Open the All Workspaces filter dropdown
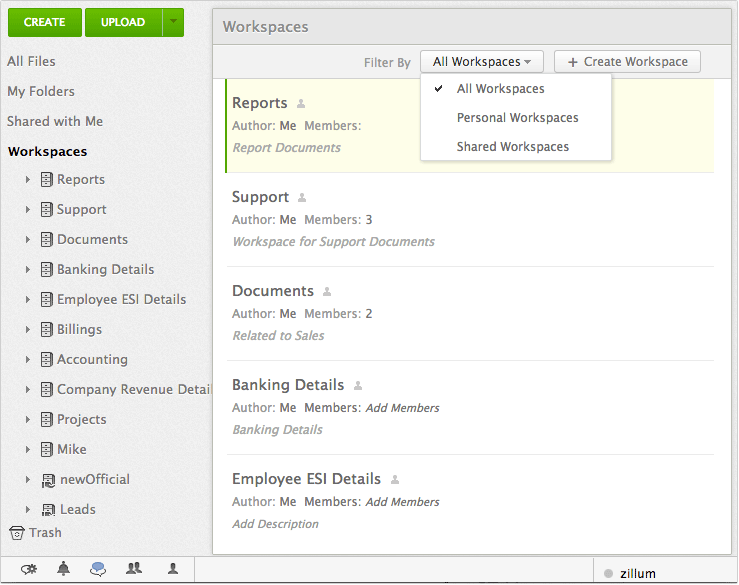Screen dimensions: 739x585 (482, 62)
